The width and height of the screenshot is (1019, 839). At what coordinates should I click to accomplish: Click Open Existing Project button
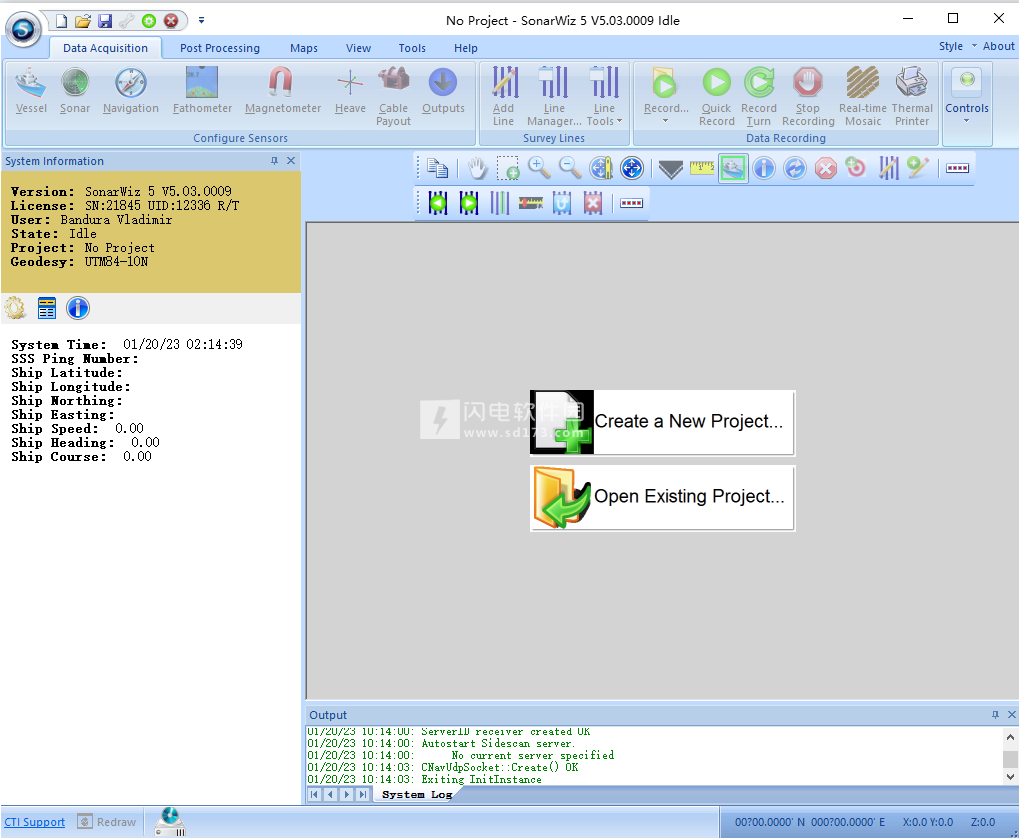pyautogui.click(x=662, y=498)
